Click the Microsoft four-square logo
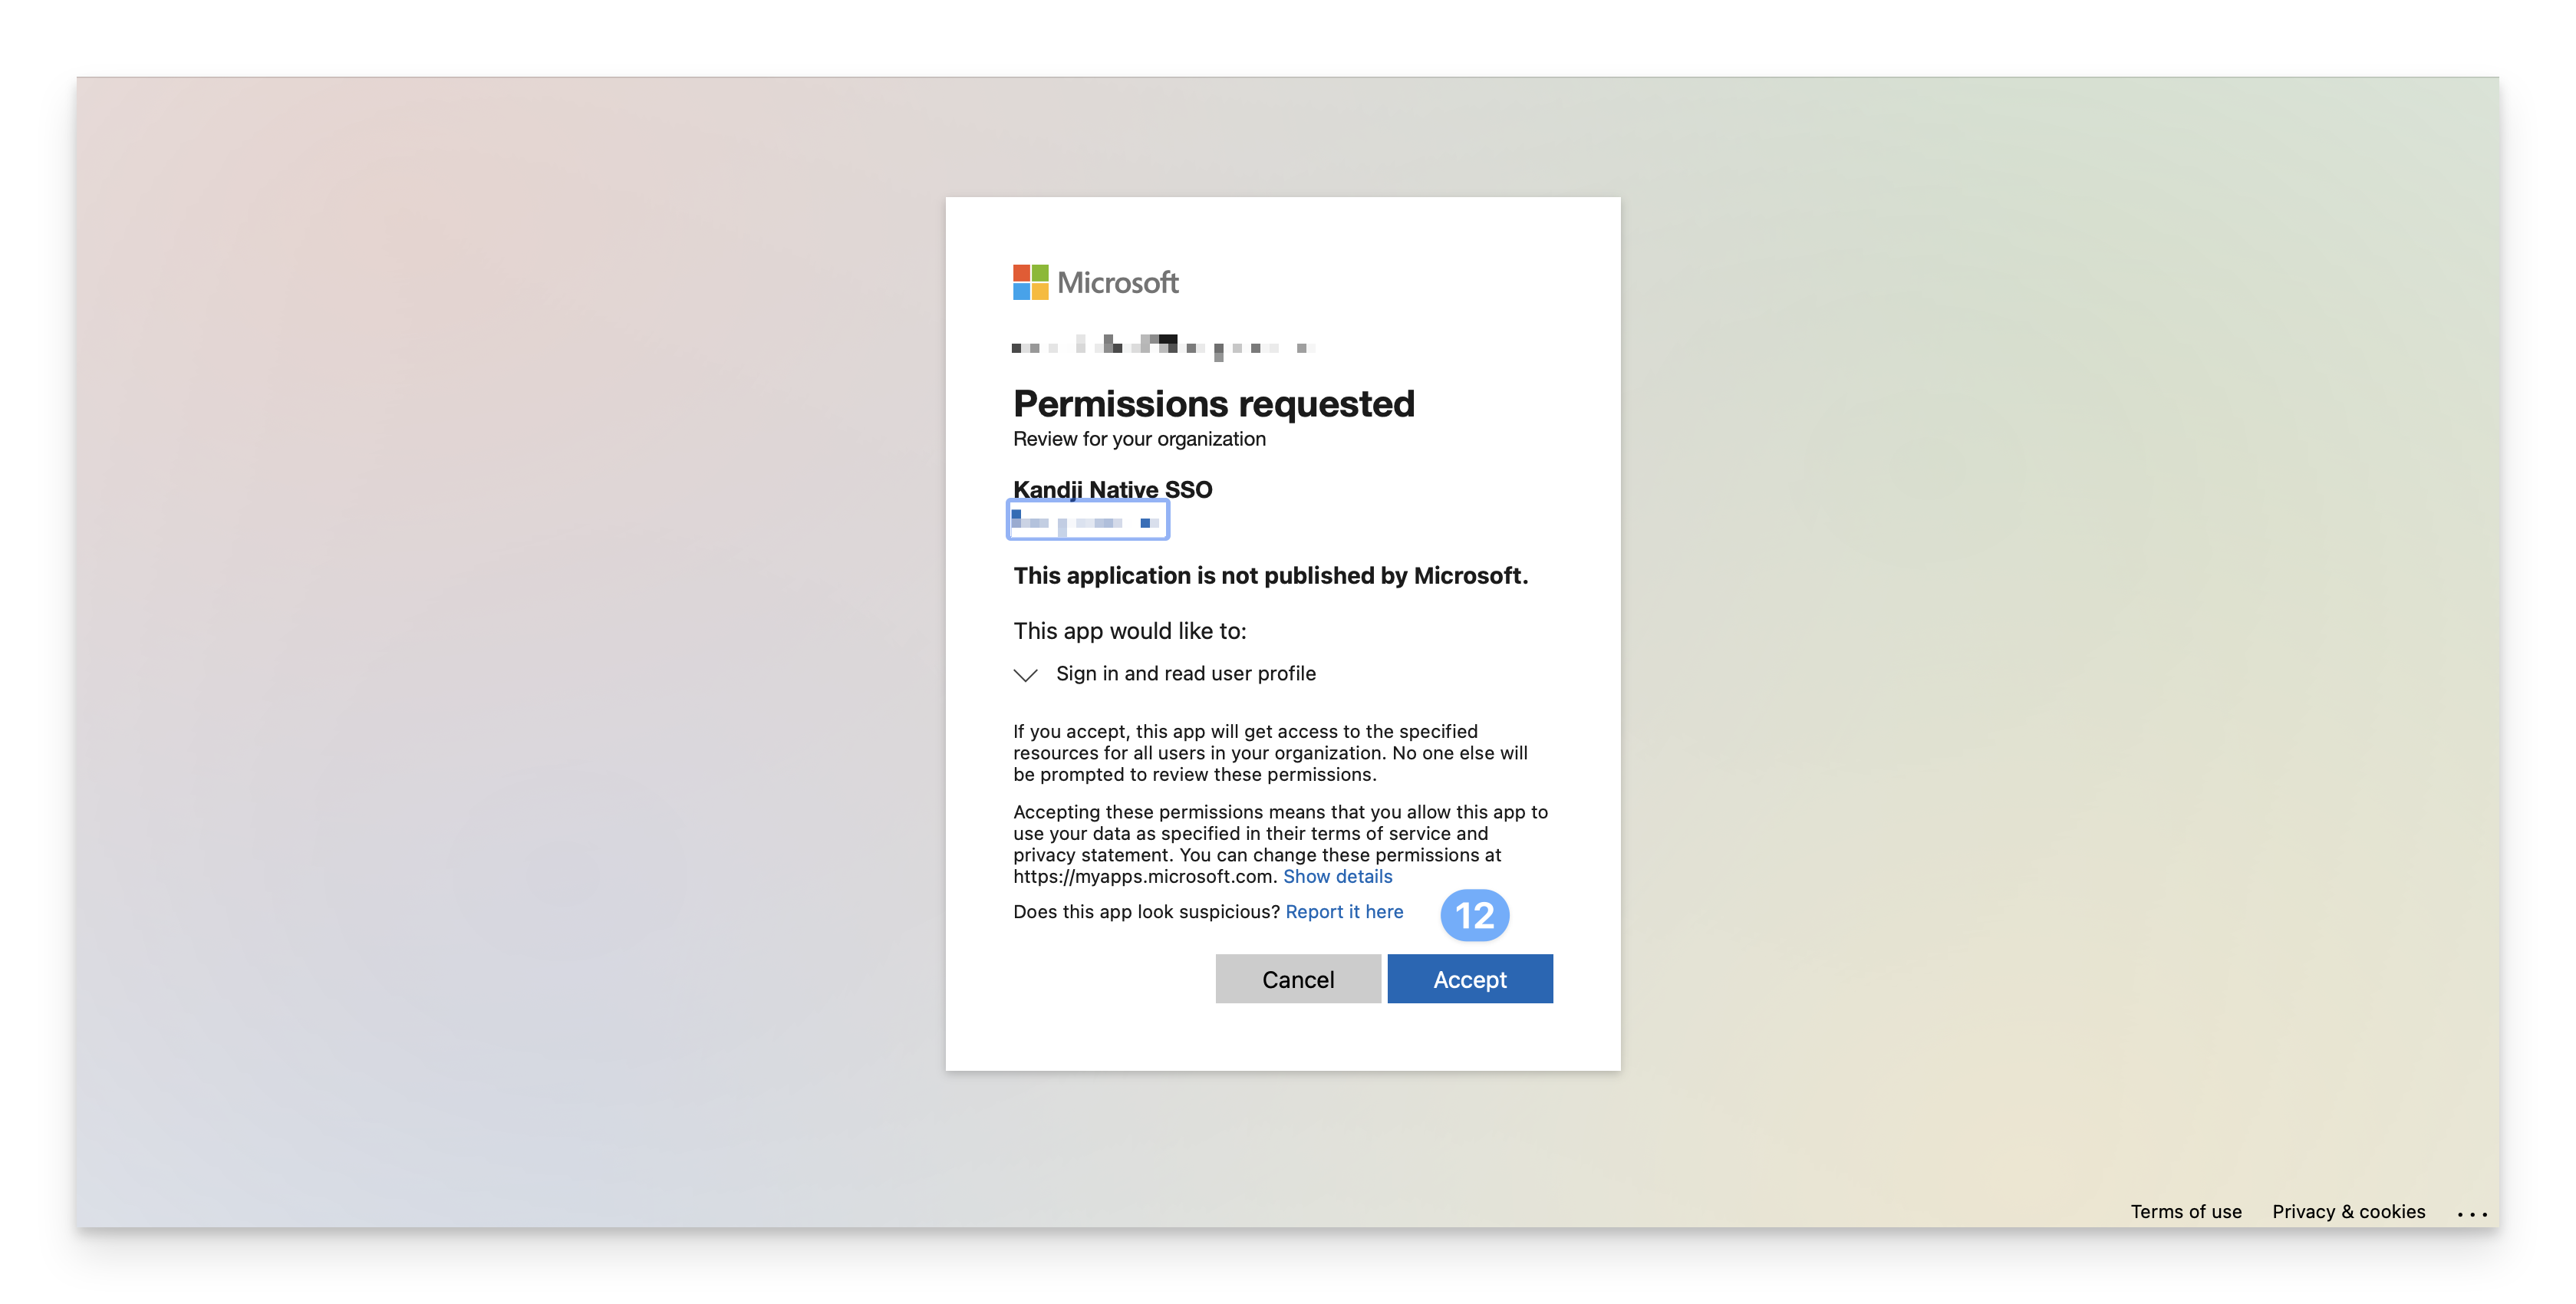 1030,282
